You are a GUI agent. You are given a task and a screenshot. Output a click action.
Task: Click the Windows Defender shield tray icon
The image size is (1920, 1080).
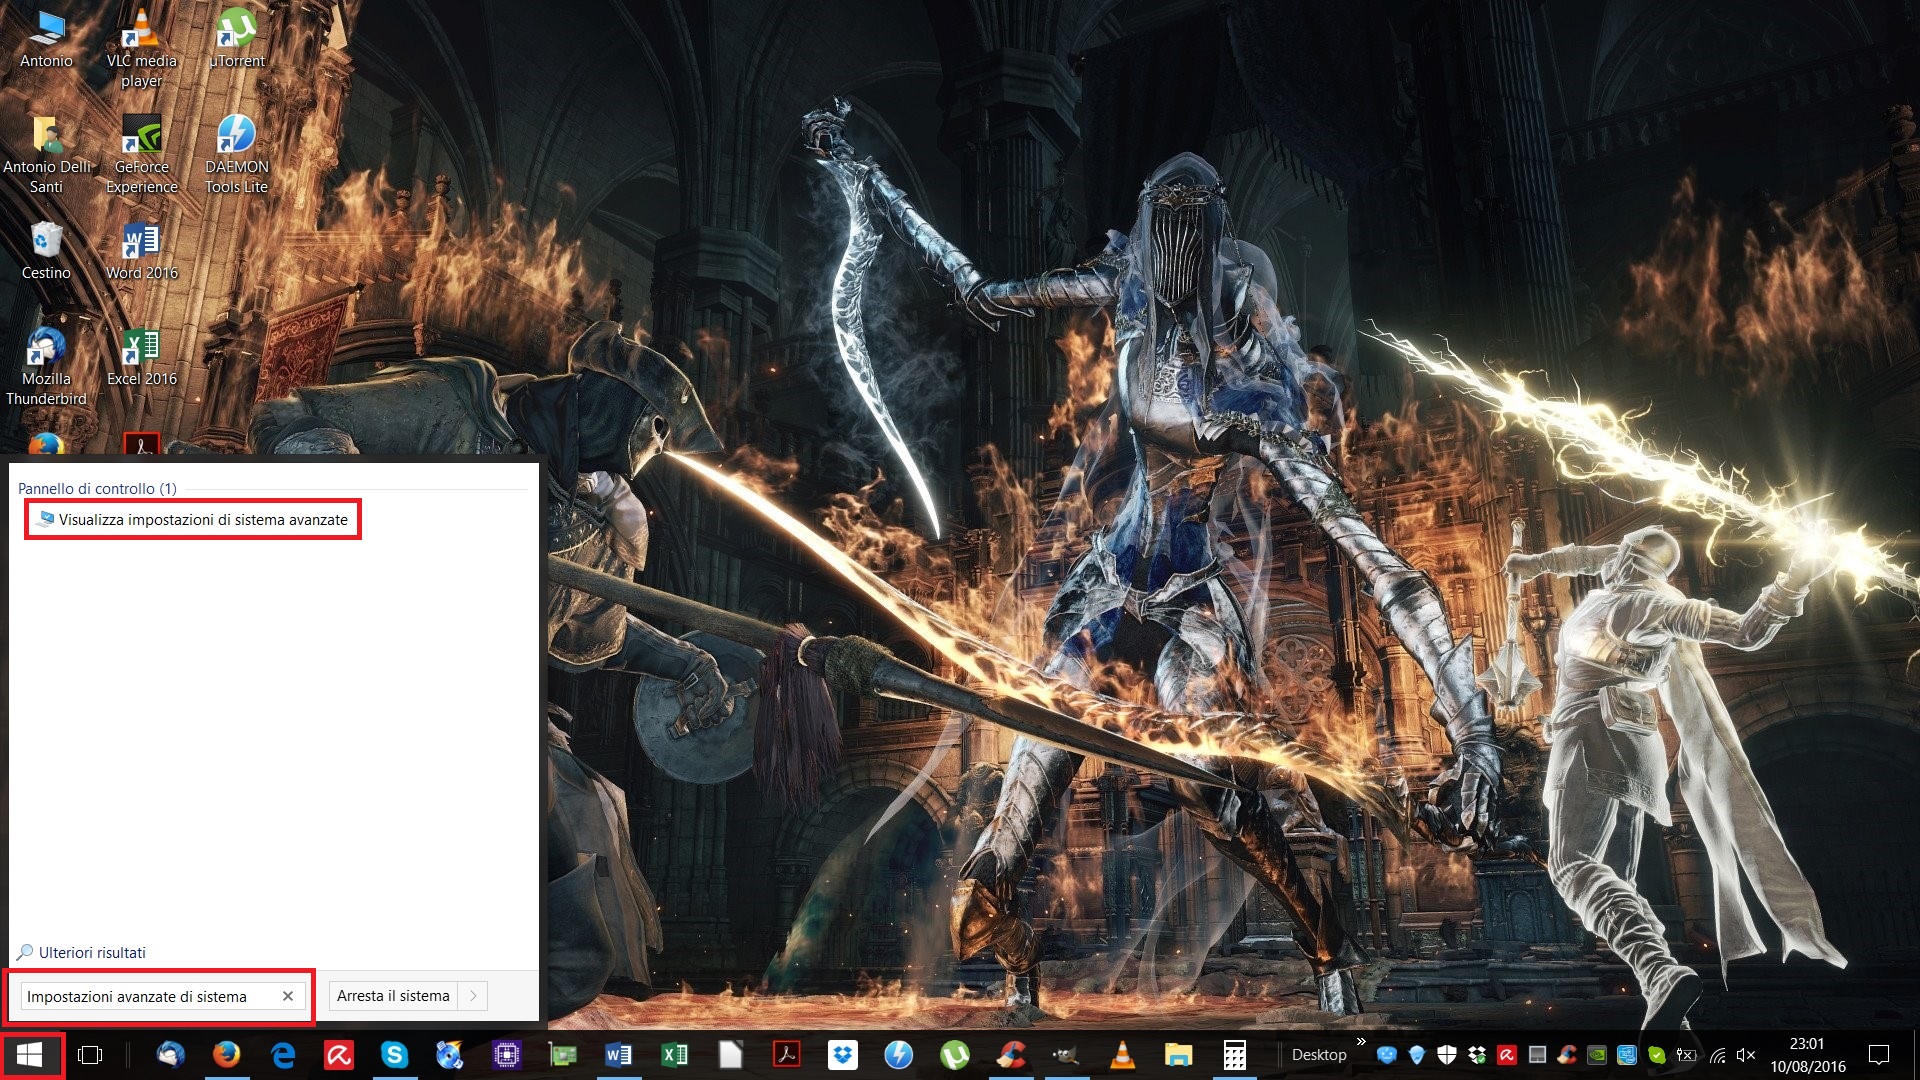pyautogui.click(x=1447, y=1055)
